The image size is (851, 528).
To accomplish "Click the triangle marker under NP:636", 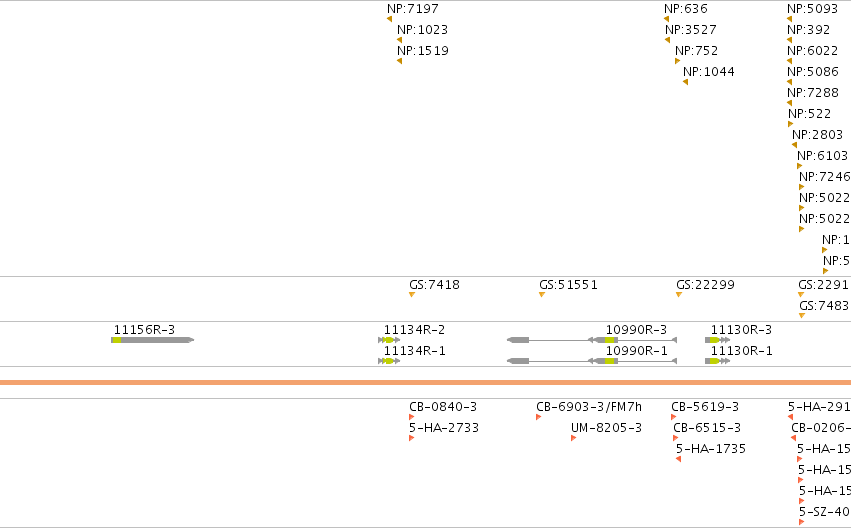I will [666, 19].
